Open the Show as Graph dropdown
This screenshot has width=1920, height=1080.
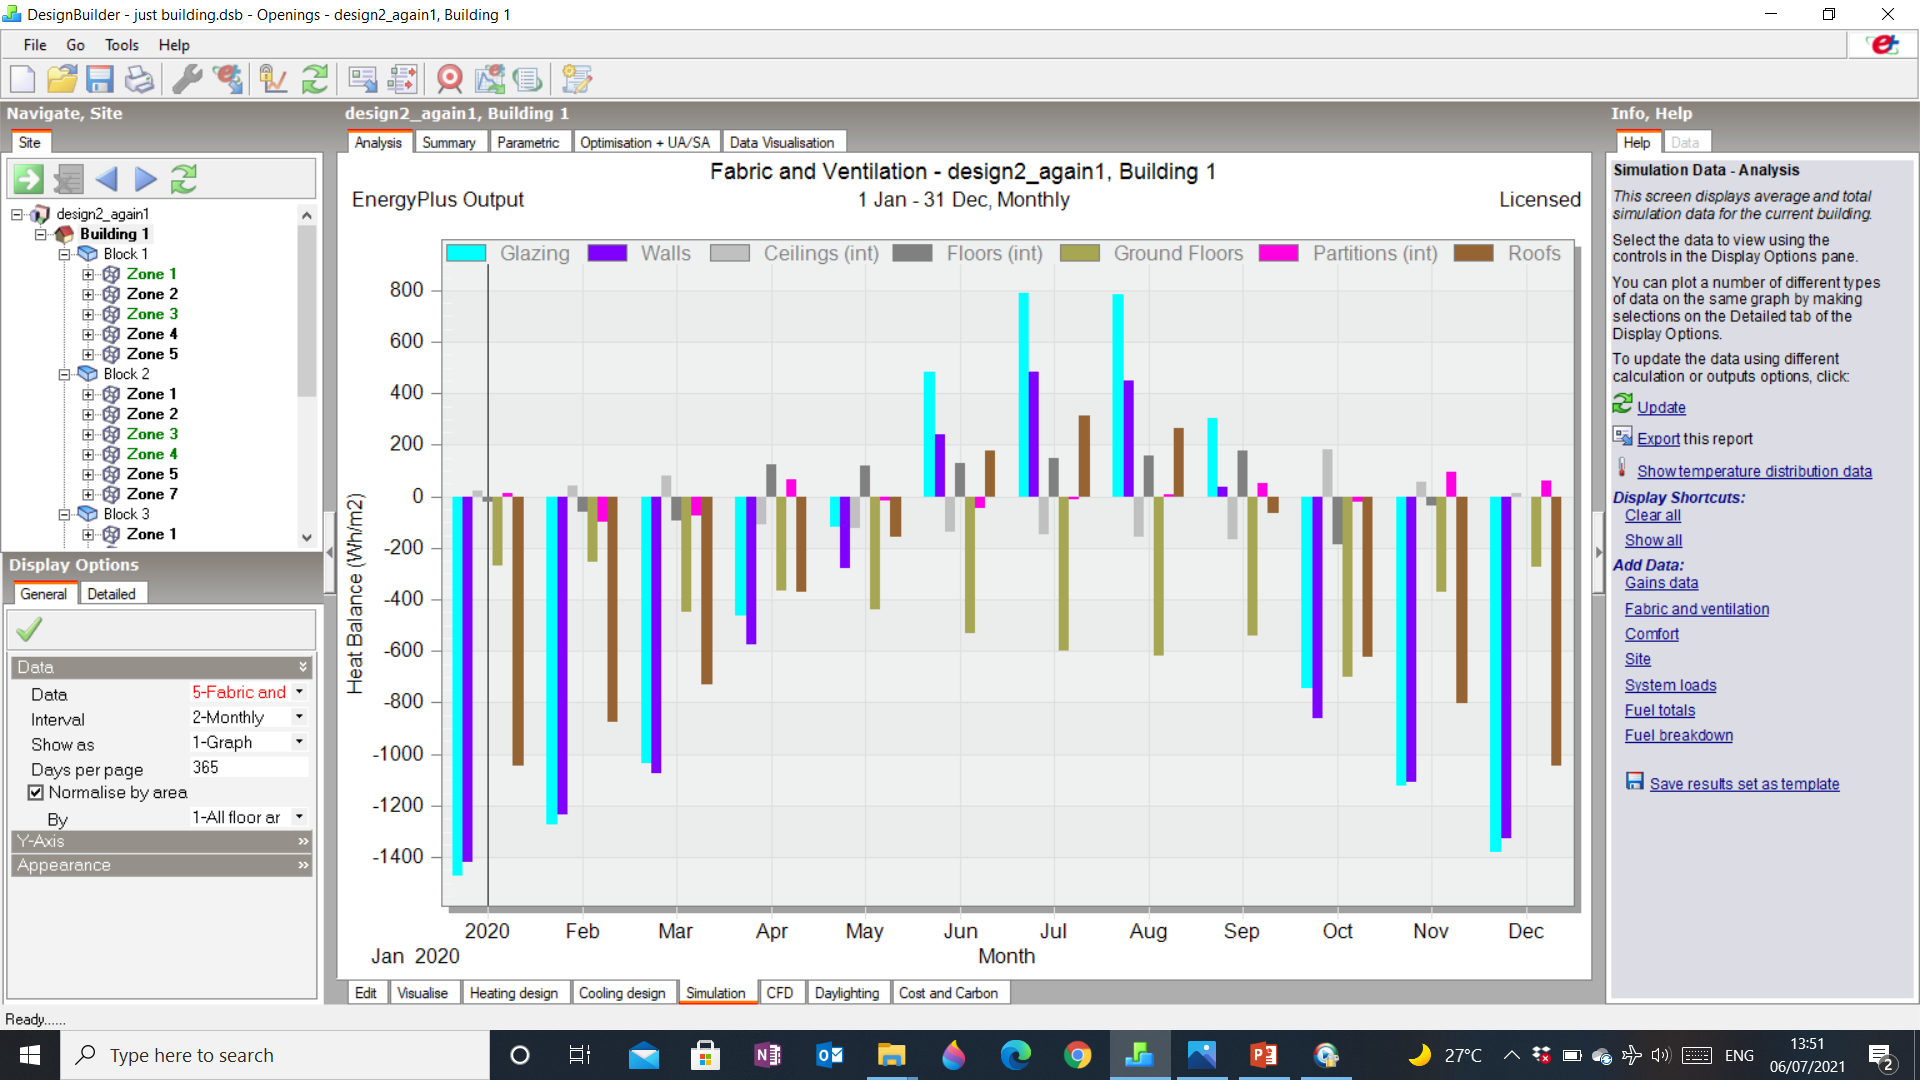(x=249, y=742)
